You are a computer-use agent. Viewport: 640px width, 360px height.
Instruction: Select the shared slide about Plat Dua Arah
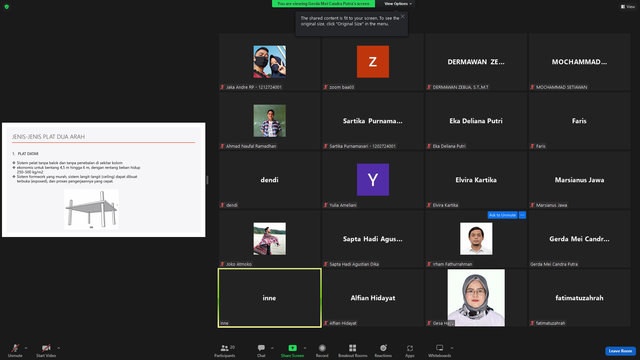[104, 180]
